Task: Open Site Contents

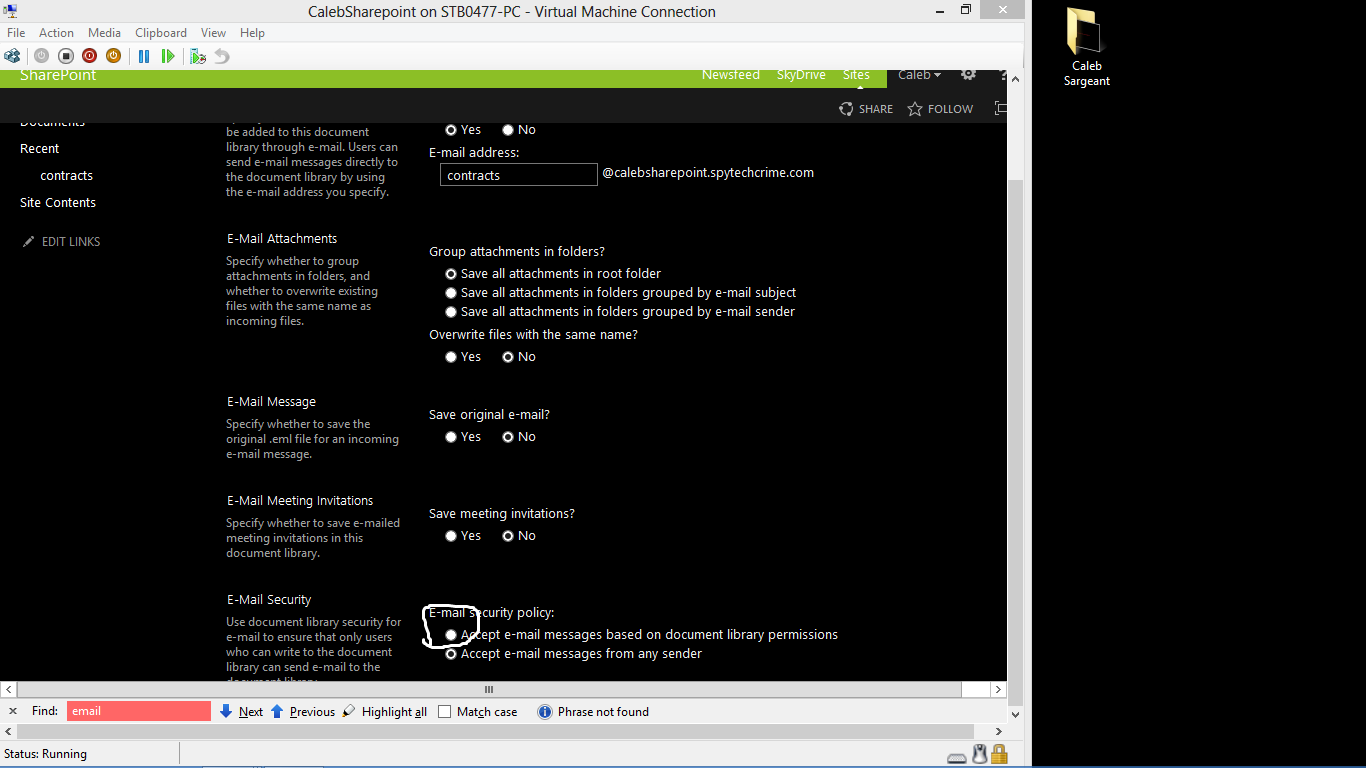Action: click(58, 203)
